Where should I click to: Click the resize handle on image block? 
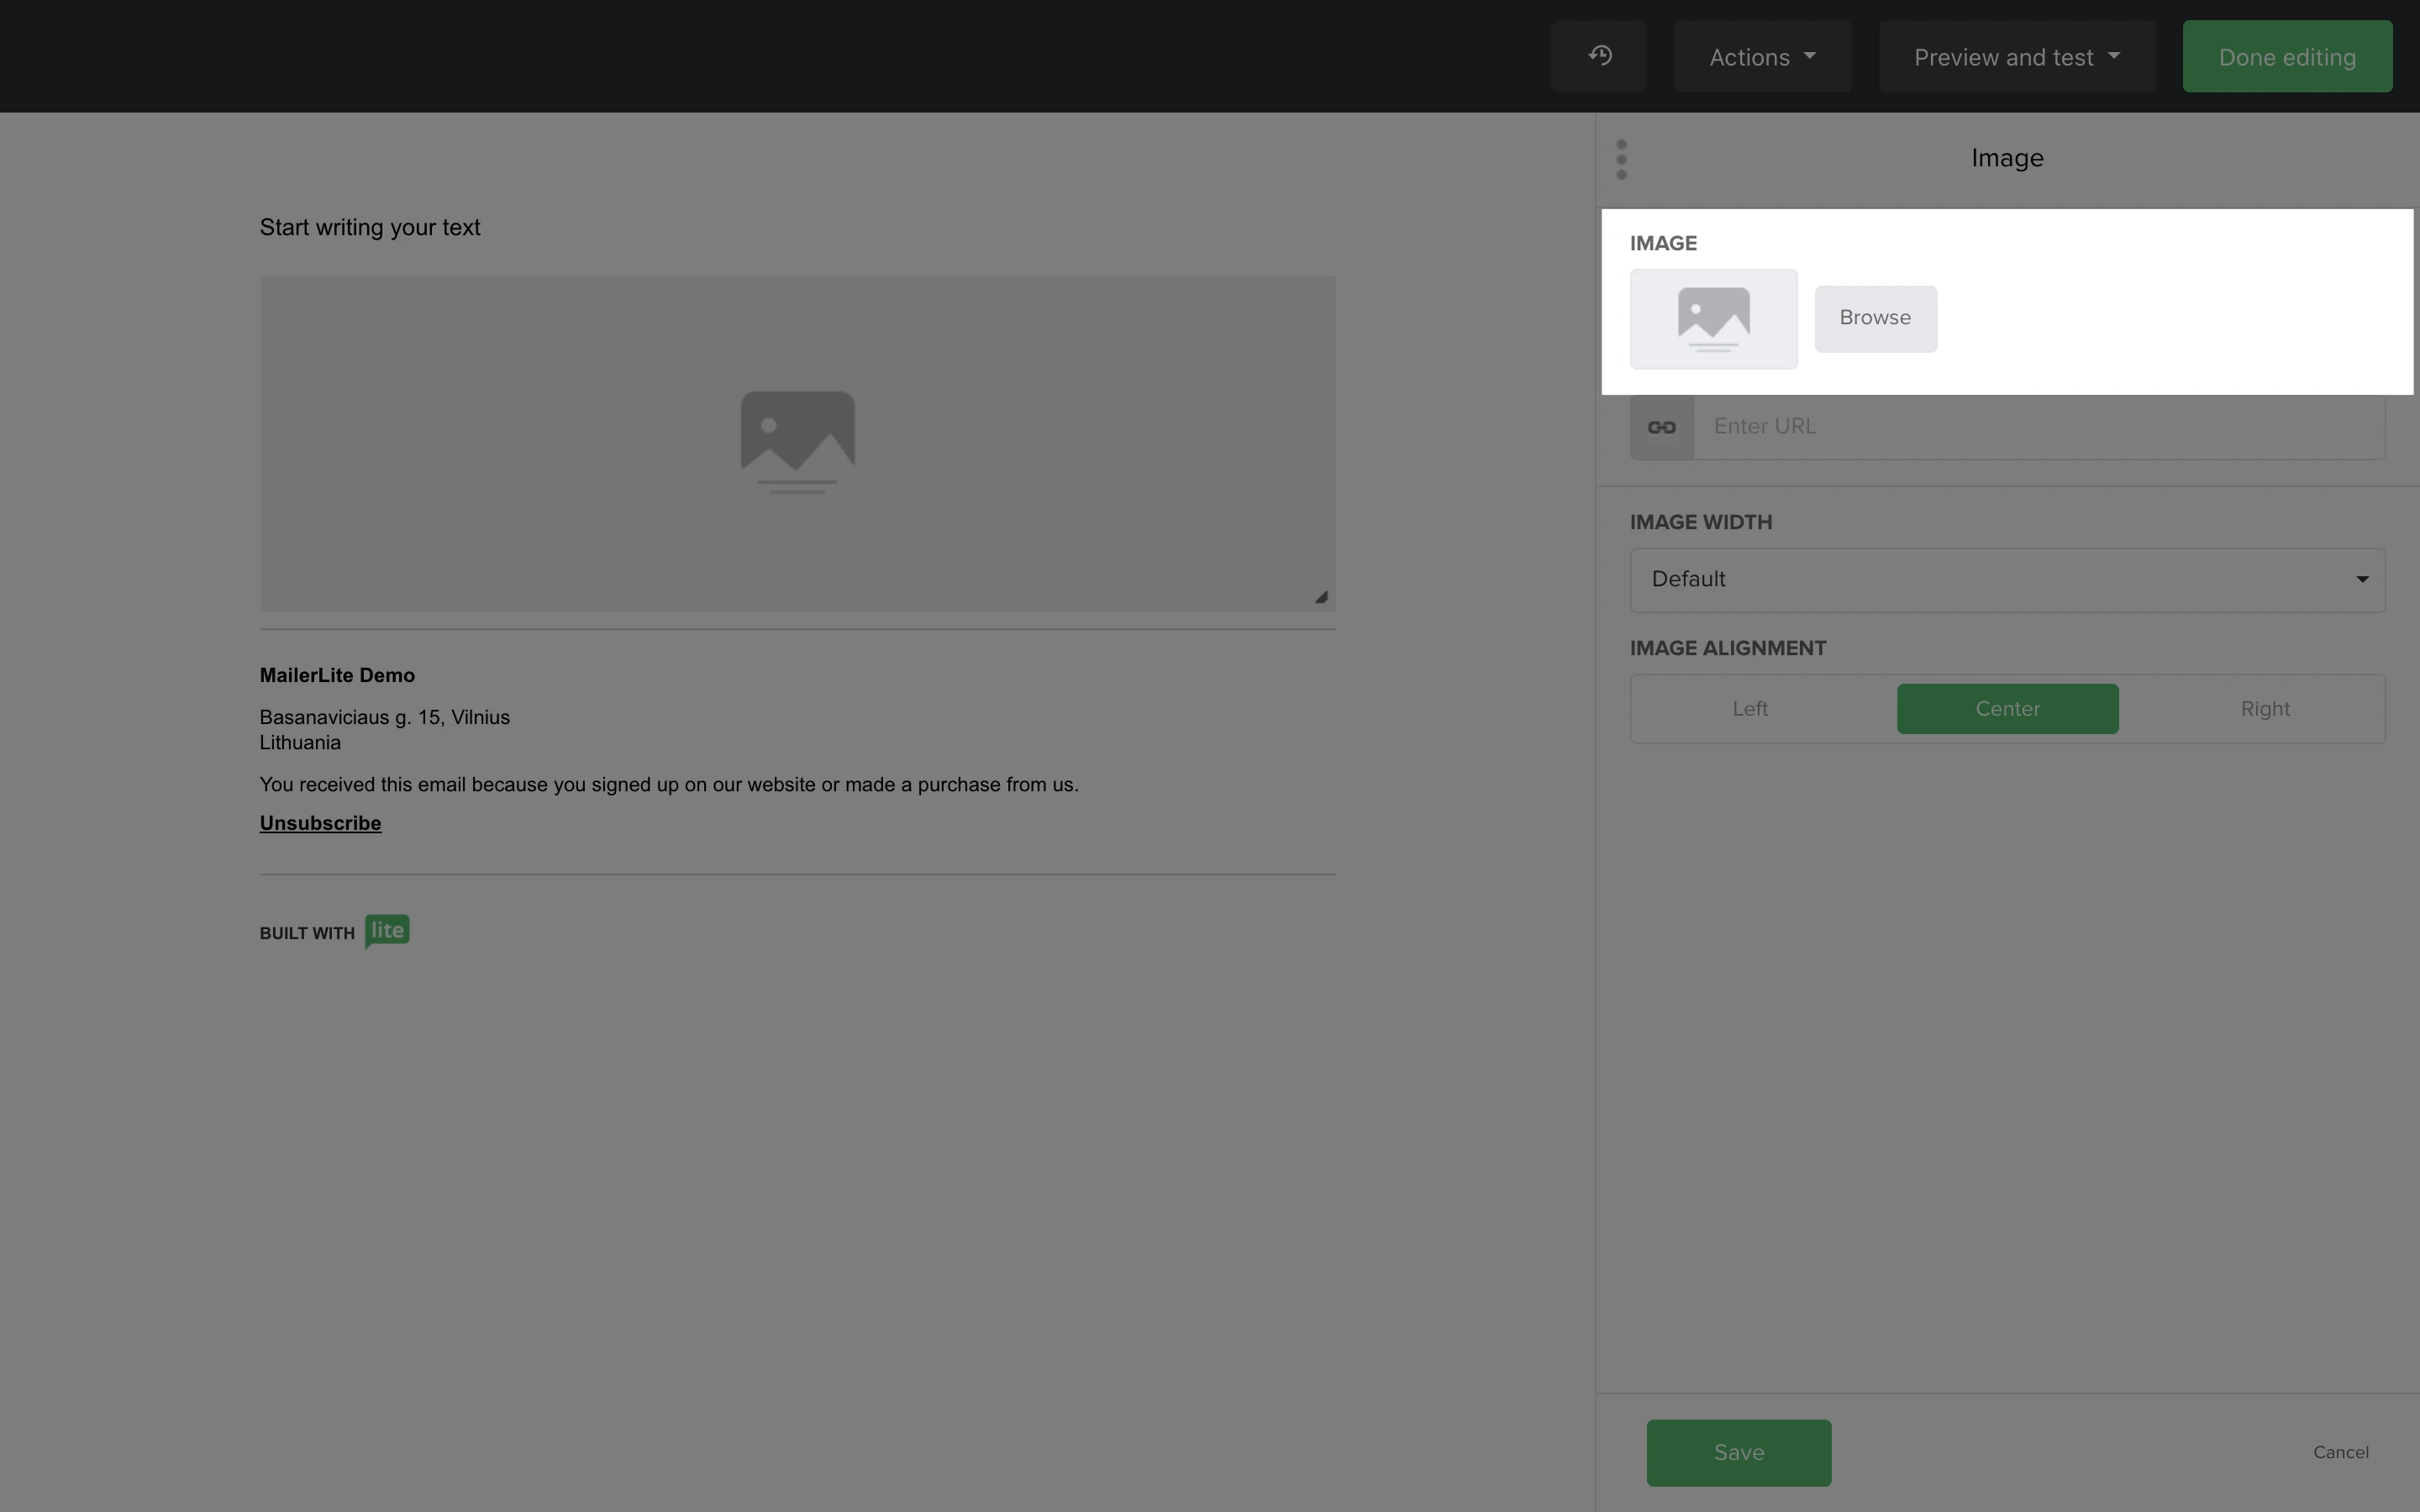pyautogui.click(x=1321, y=597)
